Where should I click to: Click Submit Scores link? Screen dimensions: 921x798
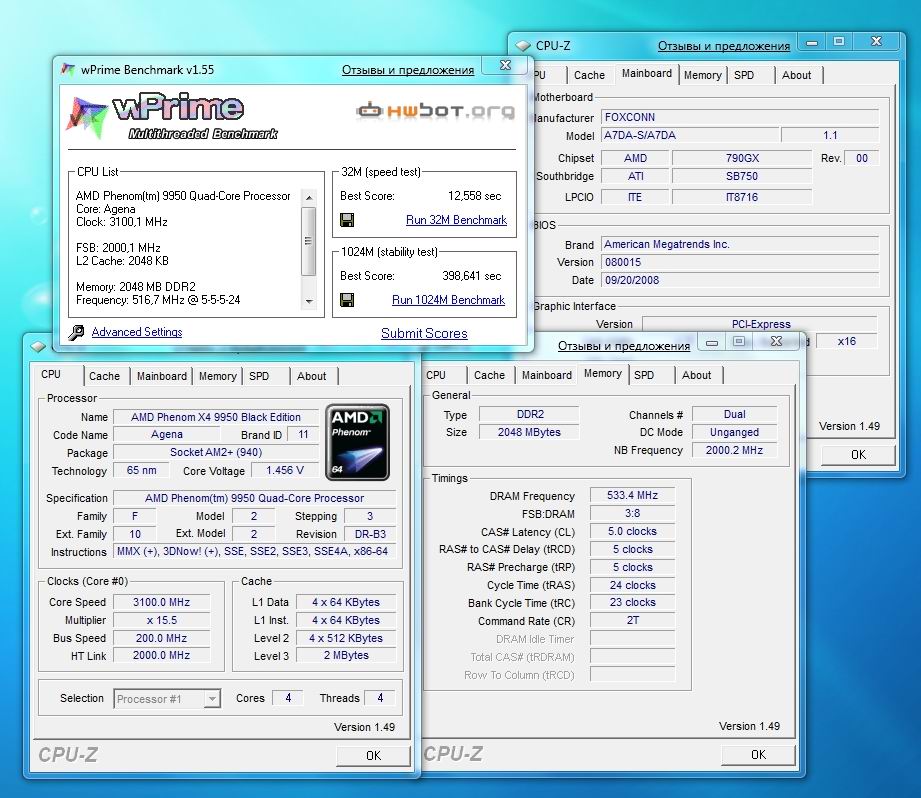pyautogui.click(x=424, y=334)
